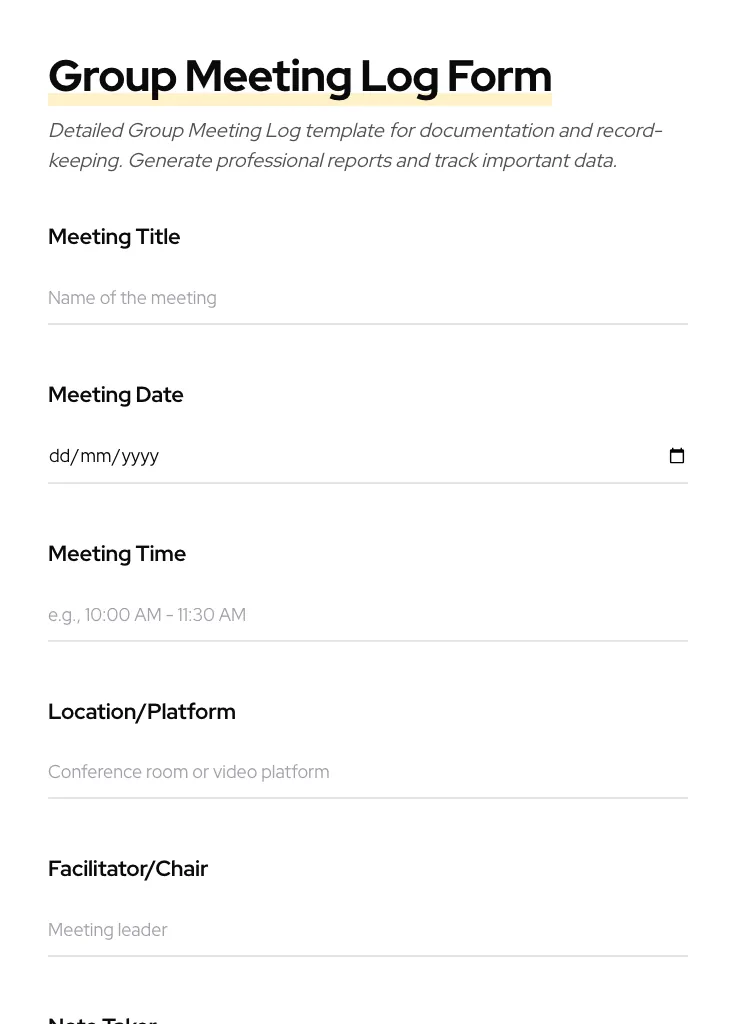Click the form description text
This screenshot has width=736, height=1024.
tap(355, 145)
